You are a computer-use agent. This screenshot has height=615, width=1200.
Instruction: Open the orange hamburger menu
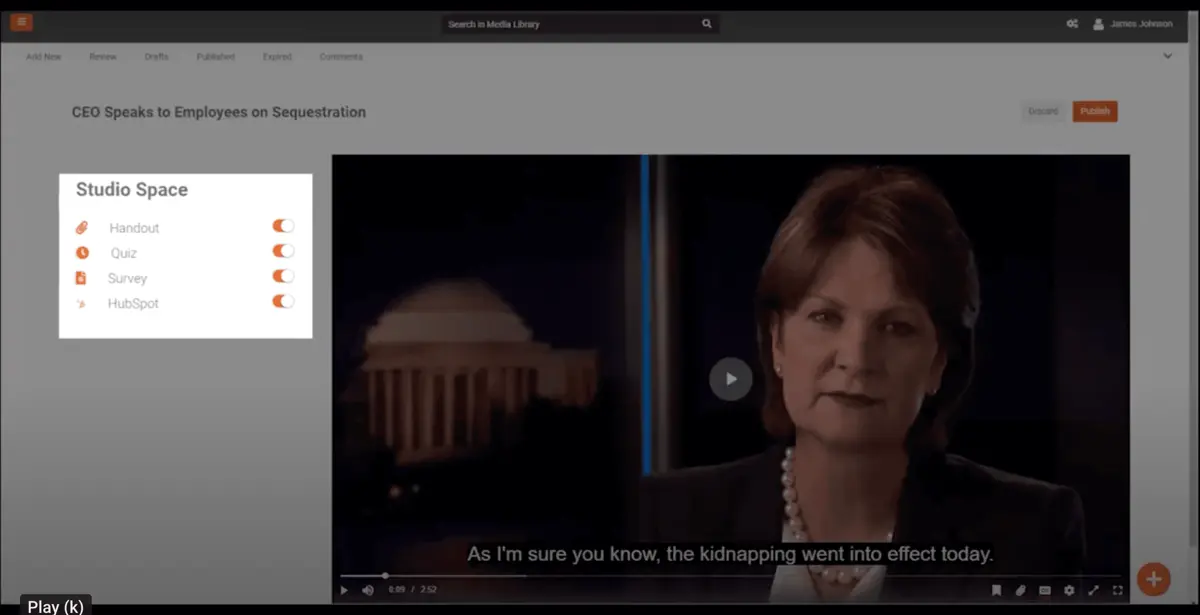click(21, 22)
